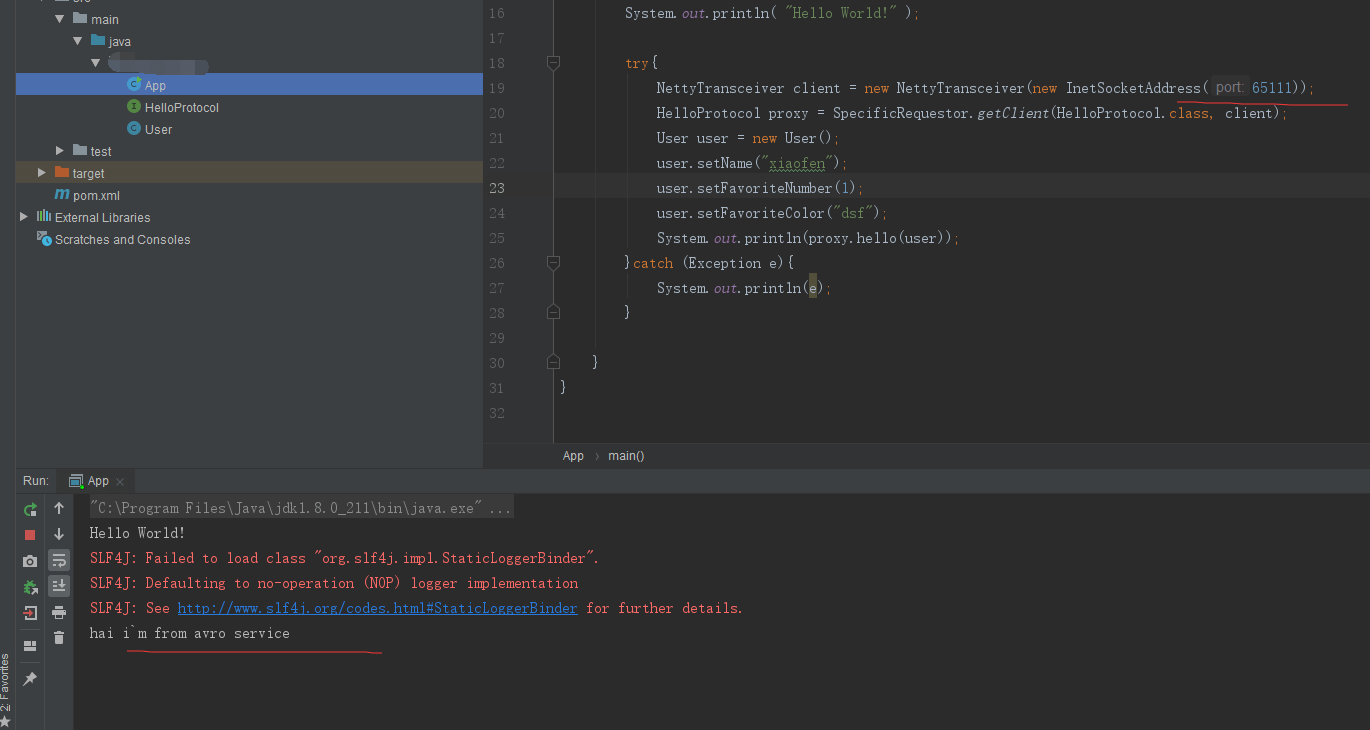Viewport: 1370px width, 730px height.
Task: Open the slf4j StaticLoggerBinder link
Action: [377, 608]
